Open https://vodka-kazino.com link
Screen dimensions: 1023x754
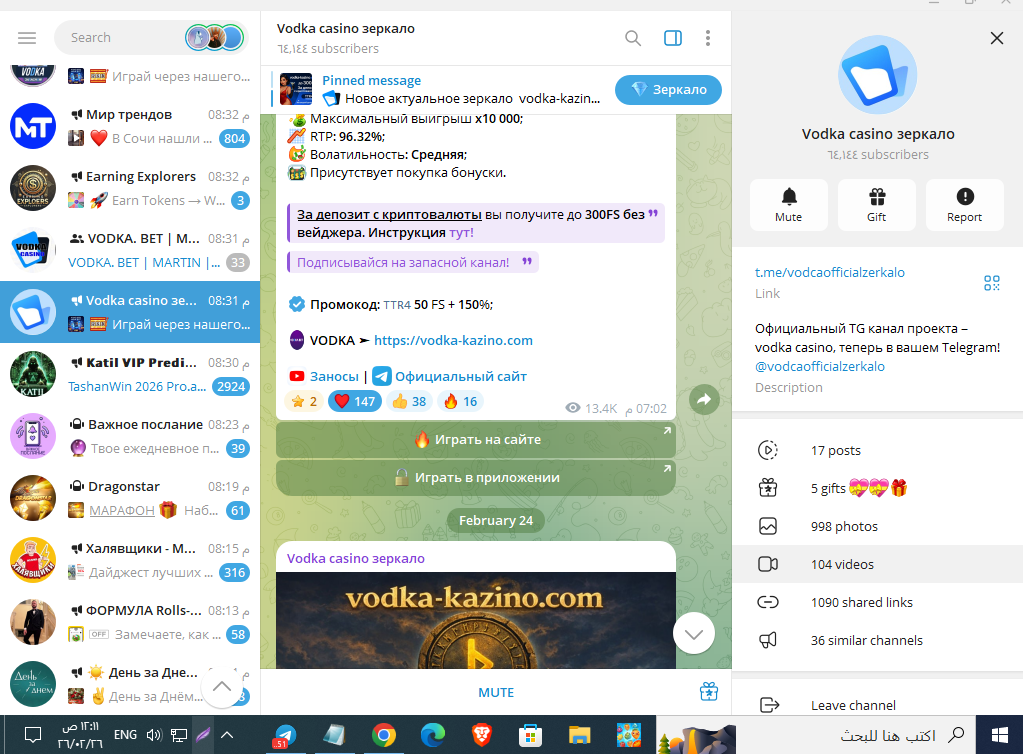(453, 340)
